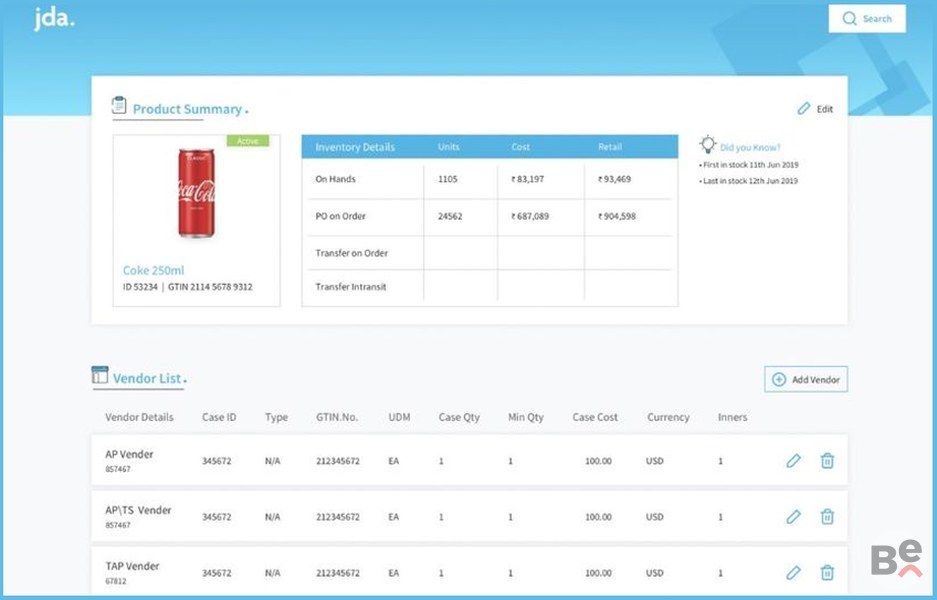Select the Transfer on Order row label
Image resolution: width=937 pixels, height=600 pixels.
[351, 253]
